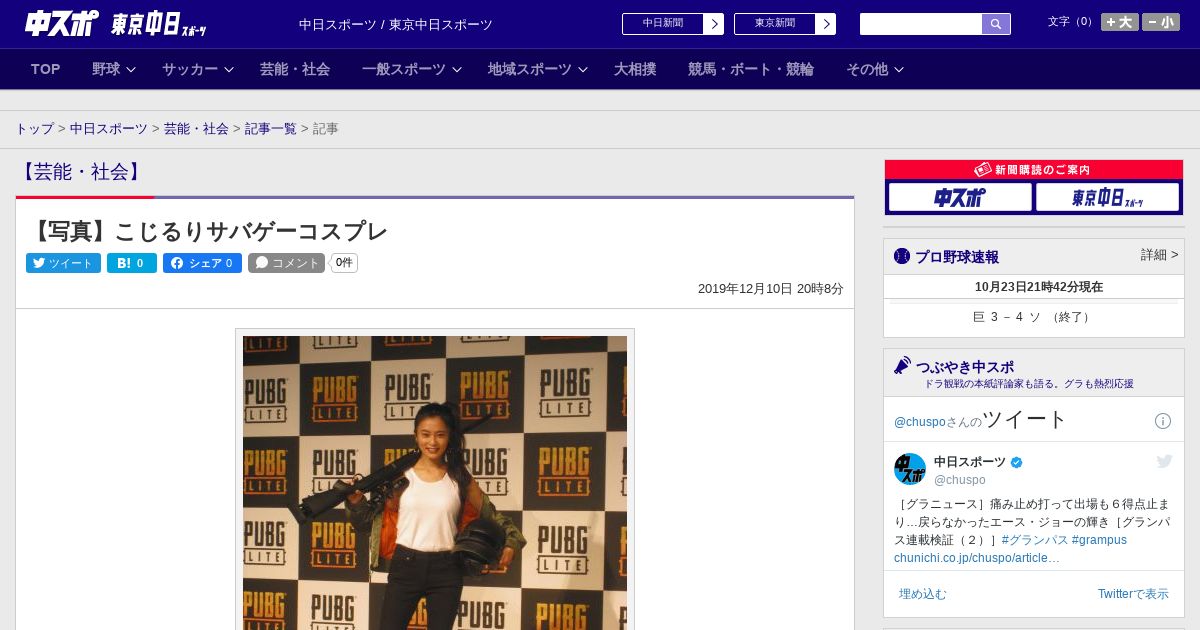The height and width of the screenshot is (630, 1200).
Task: Open the PUBG Lite event photo
Action: pyautogui.click(x=435, y=482)
